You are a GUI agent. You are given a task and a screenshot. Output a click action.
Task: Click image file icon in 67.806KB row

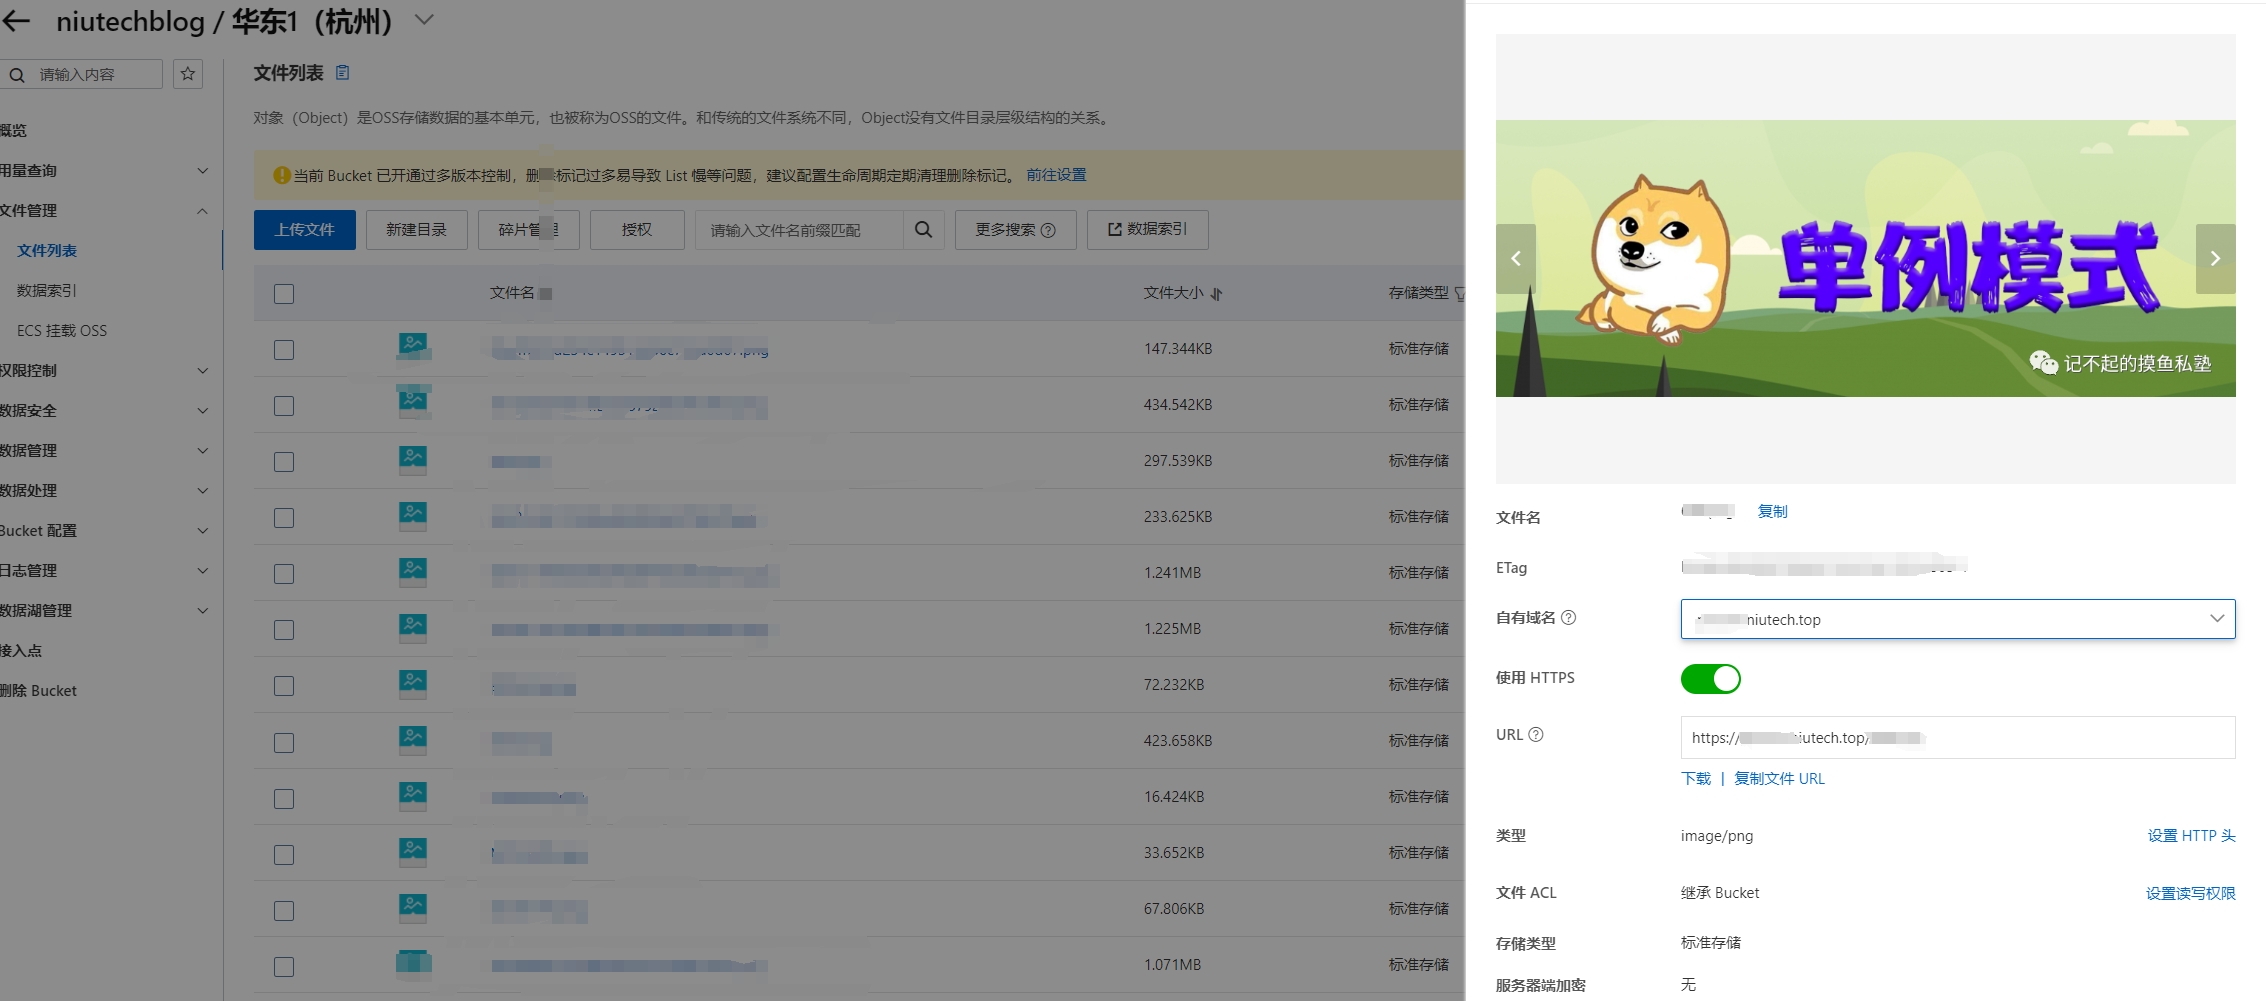click(x=413, y=906)
